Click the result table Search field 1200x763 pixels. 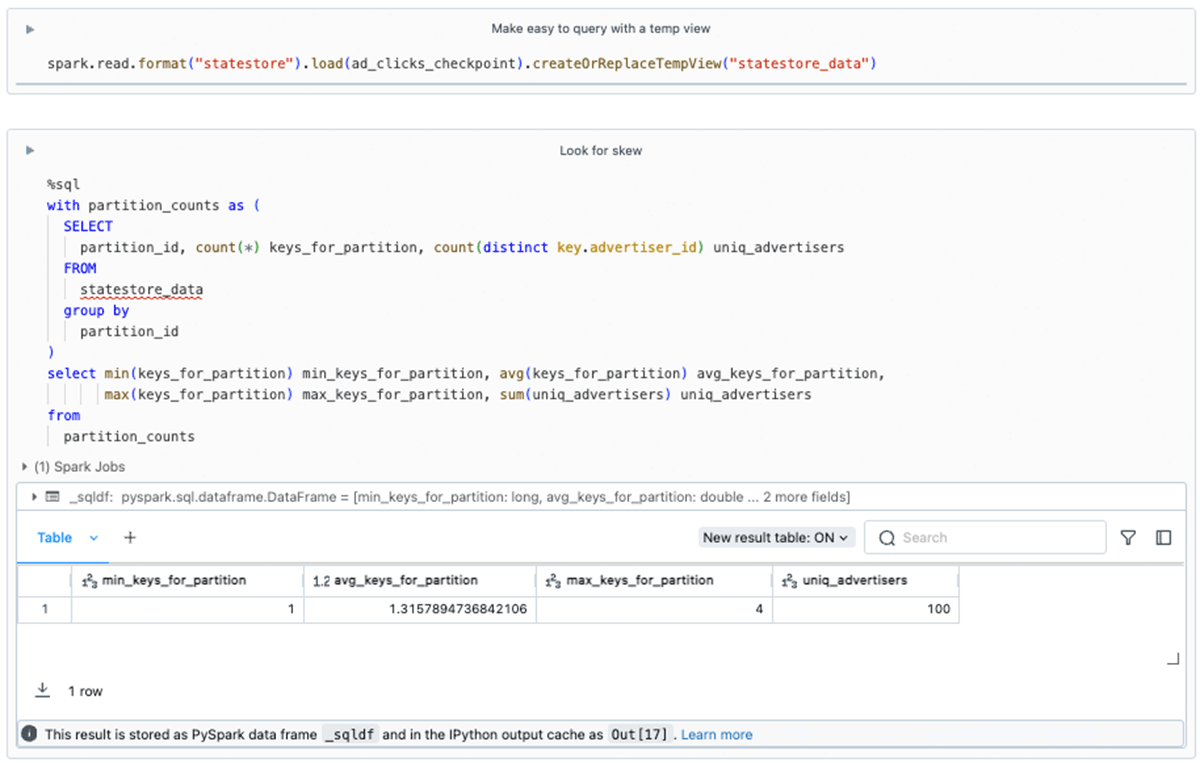pyautogui.click(x=985, y=538)
